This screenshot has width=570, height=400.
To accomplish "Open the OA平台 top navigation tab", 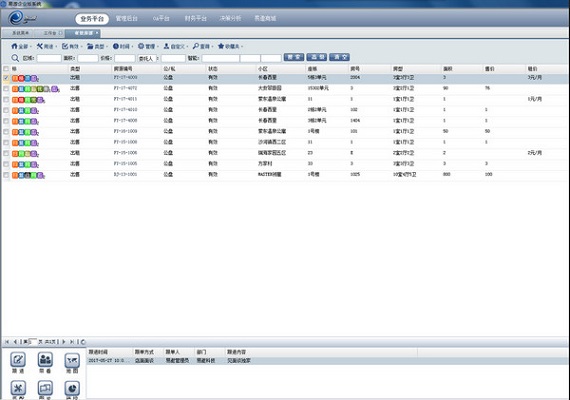I will 161,19.
